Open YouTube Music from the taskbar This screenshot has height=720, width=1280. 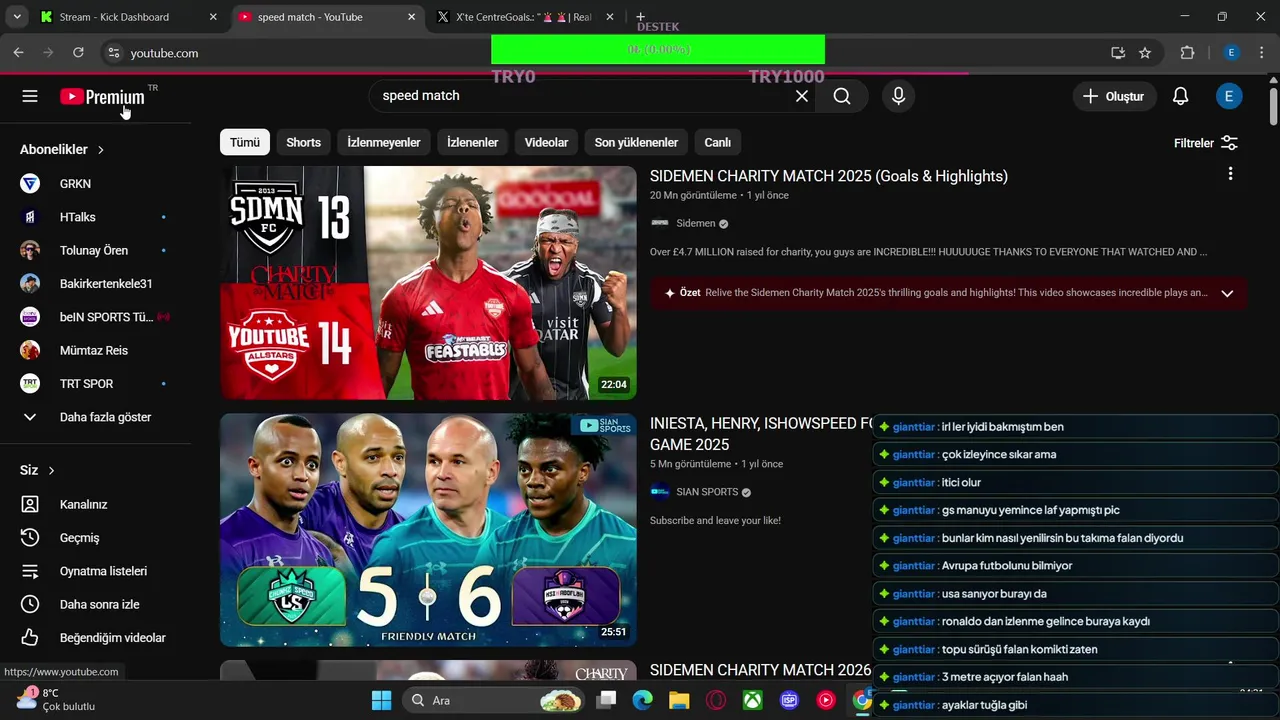point(826,700)
